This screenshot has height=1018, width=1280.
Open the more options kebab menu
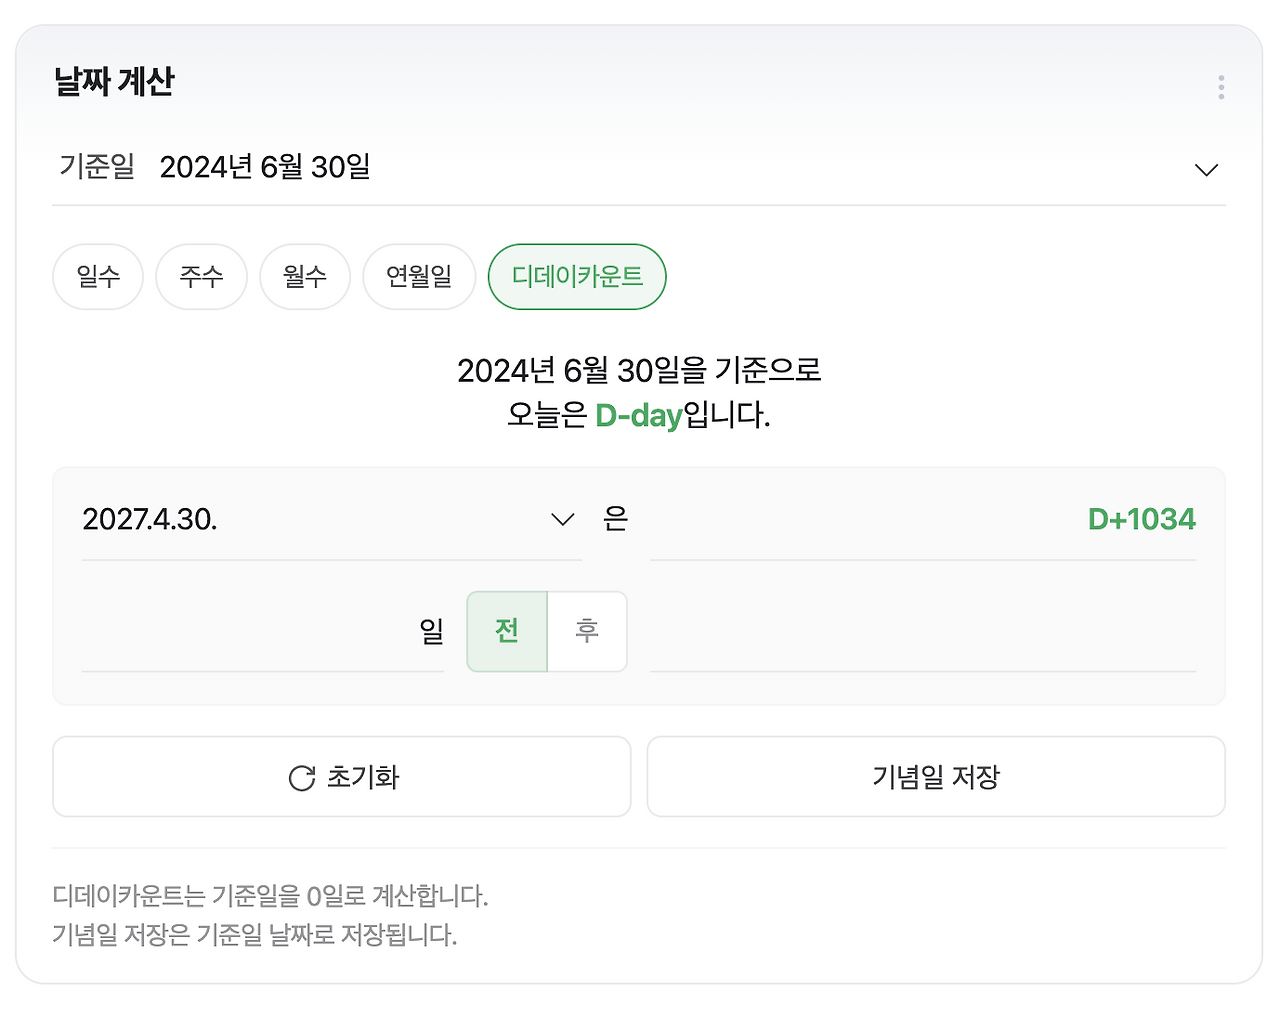coord(1221,87)
